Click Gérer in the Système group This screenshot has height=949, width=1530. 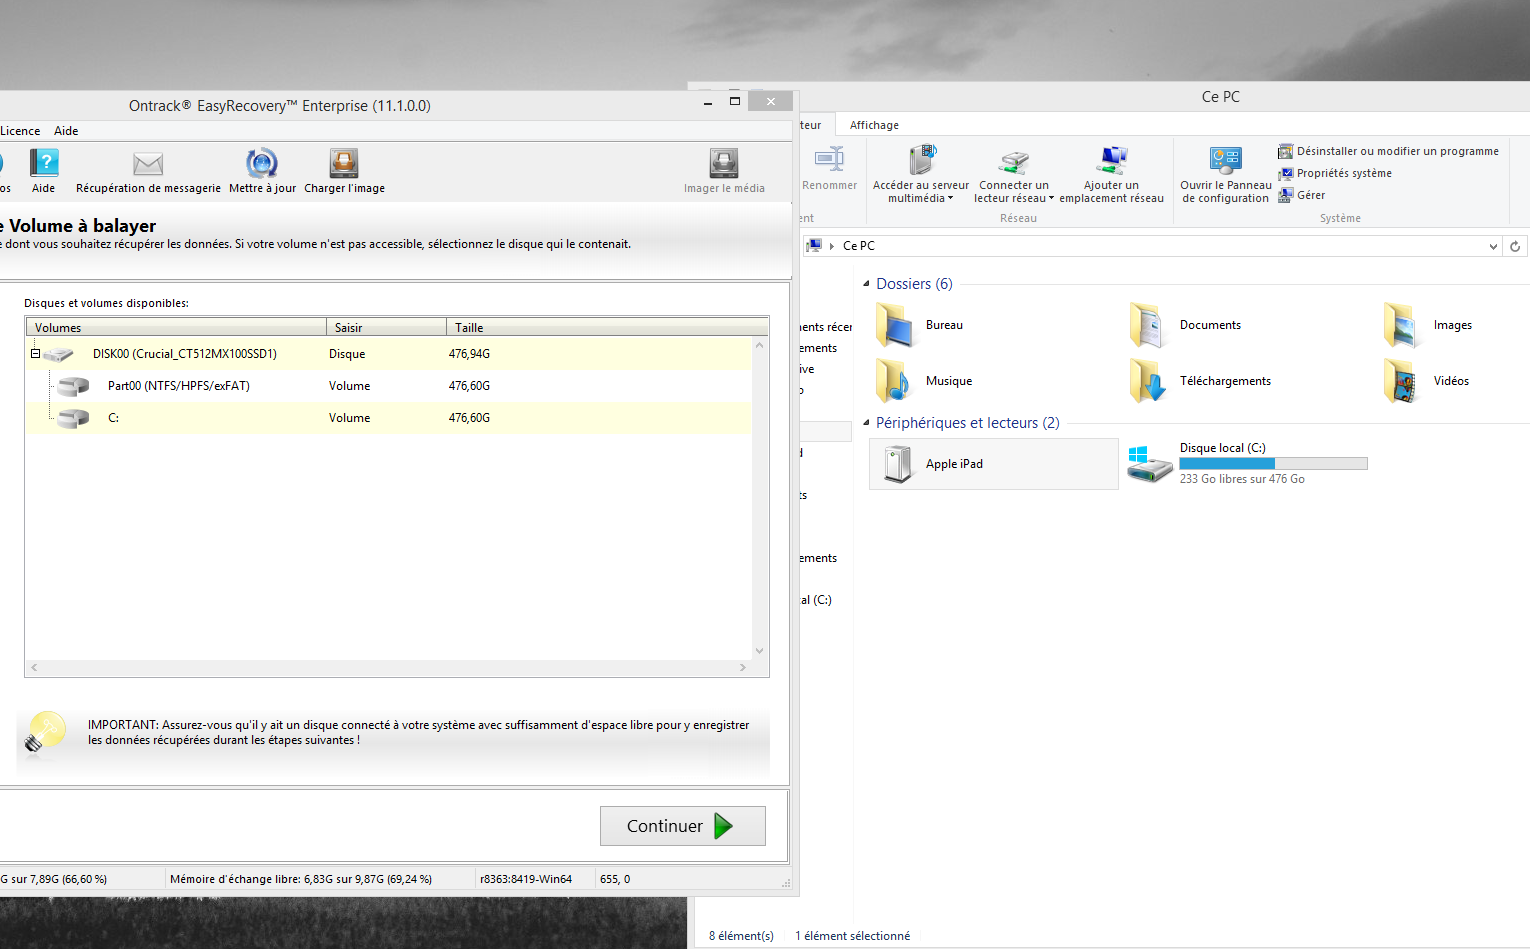tap(1301, 195)
